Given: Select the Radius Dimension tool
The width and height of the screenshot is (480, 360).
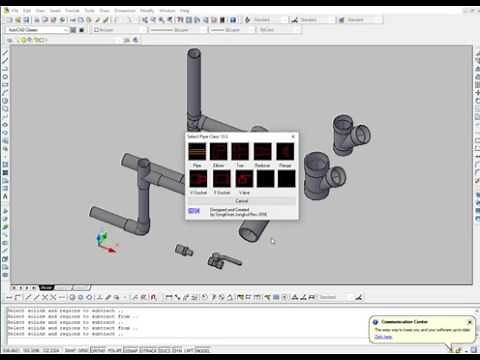Looking at the screenshot, I should pos(205,297).
